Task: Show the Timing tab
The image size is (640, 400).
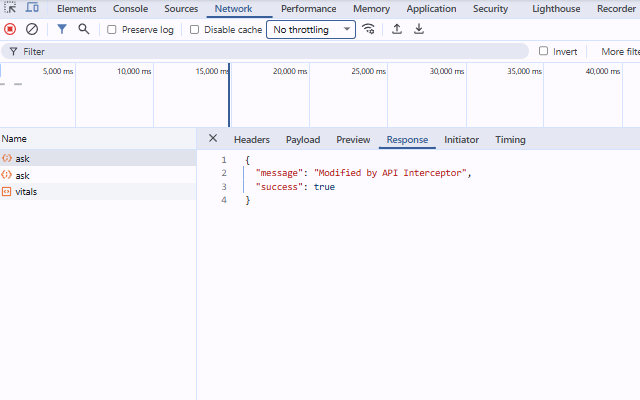Action: (510, 140)
